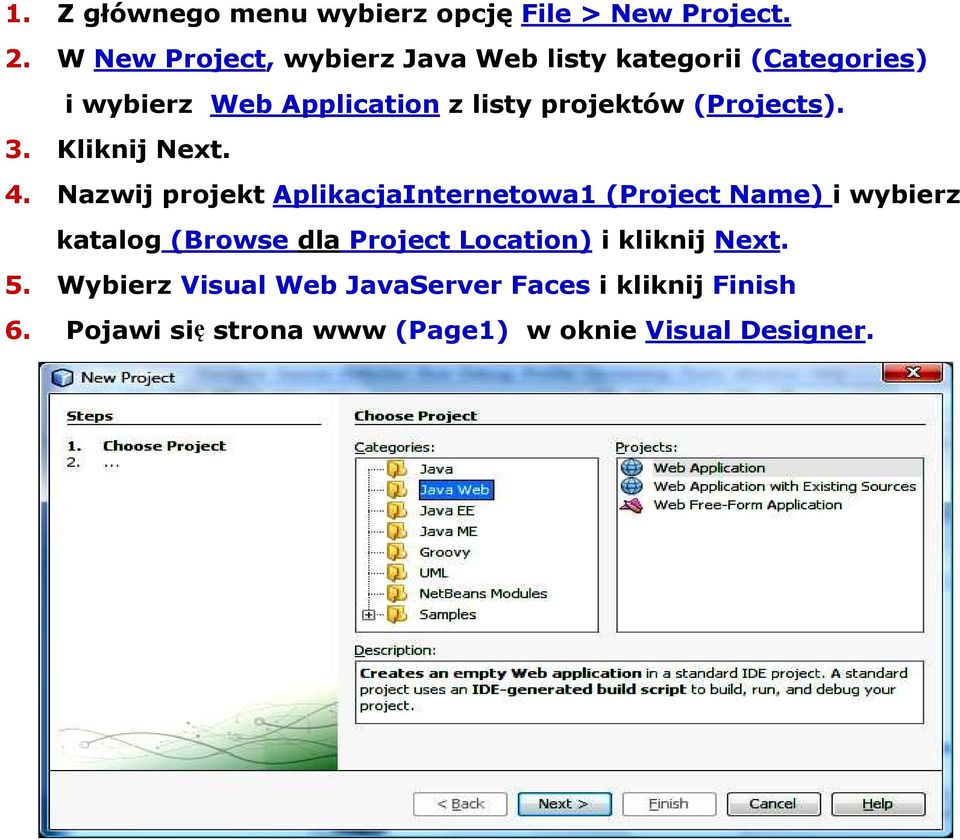Select the Samples category

point(448,615)
